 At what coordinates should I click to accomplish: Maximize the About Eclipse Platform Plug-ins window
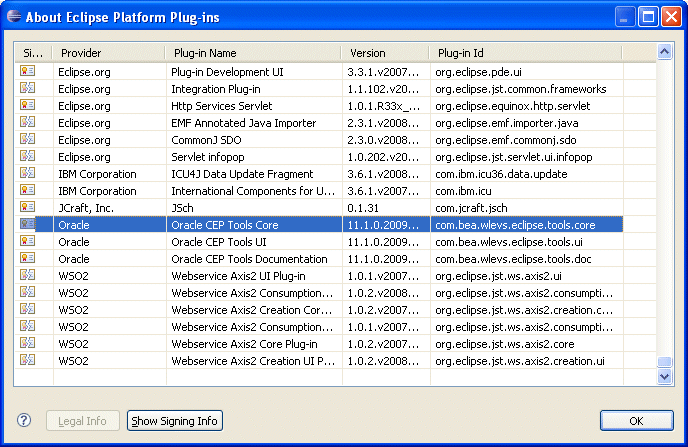point(648,17)
